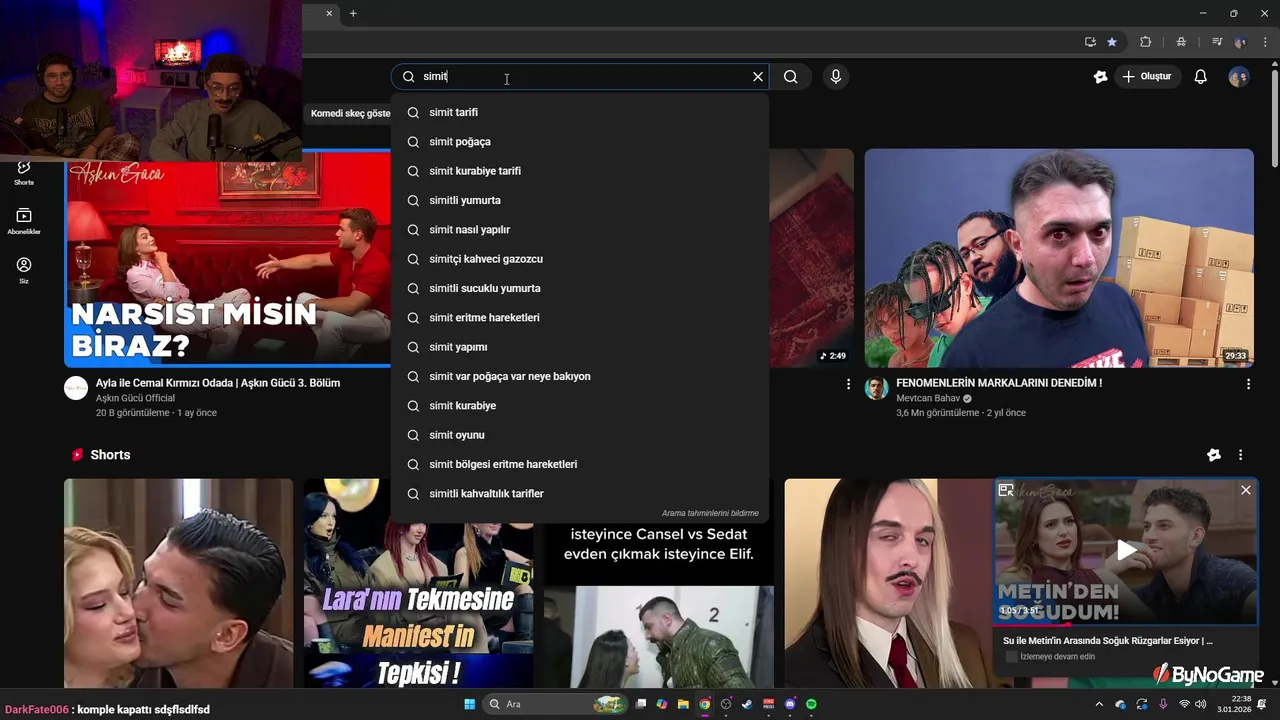Choose "simit var poğaça var neye bakıyon" suggestion
Viewport: 1280px width, 720px height.
pyautogui.click(x=580, y=376)
